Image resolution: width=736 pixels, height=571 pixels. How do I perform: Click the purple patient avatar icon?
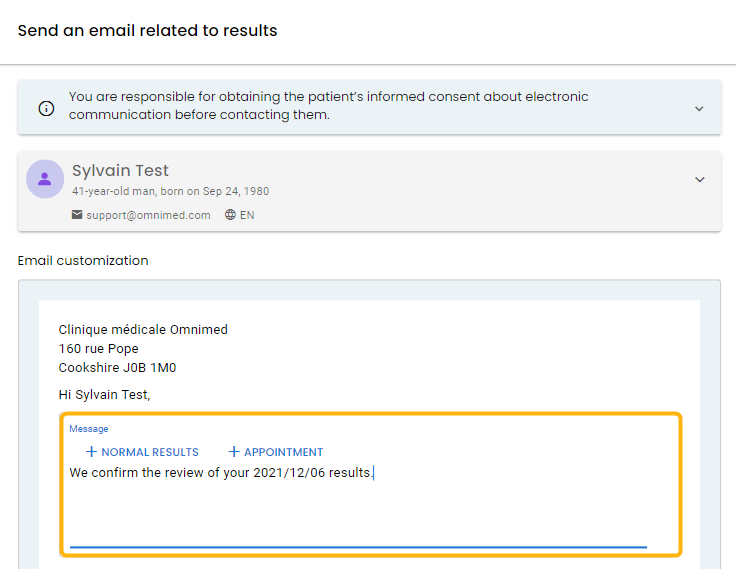pos(45,179)
